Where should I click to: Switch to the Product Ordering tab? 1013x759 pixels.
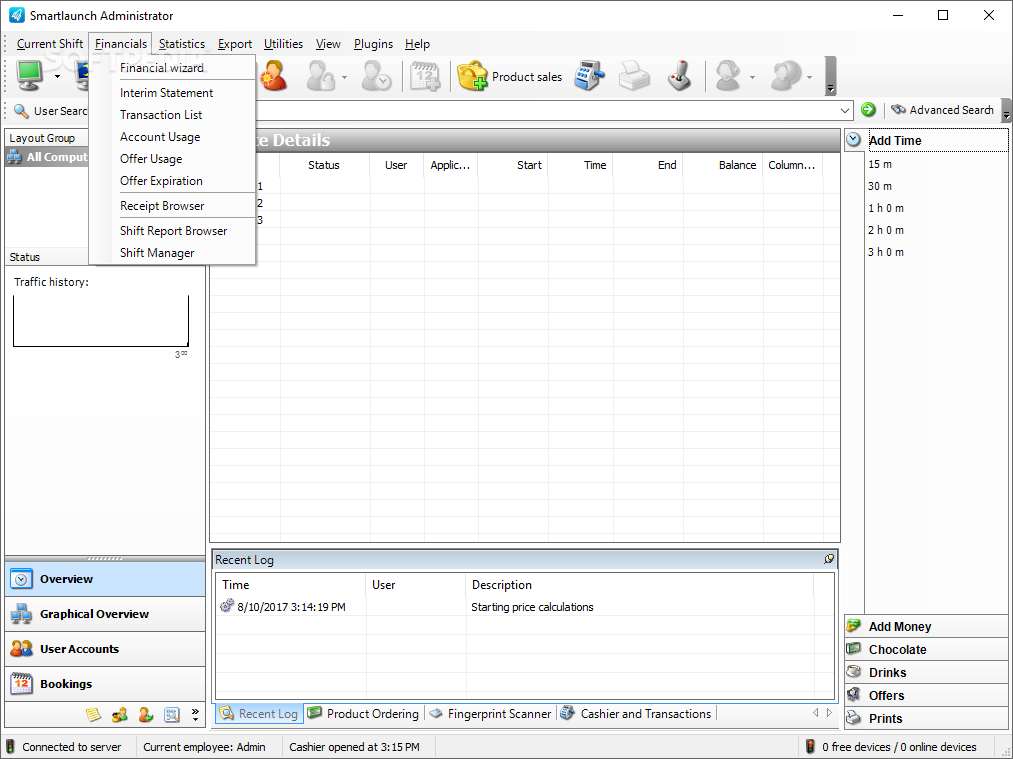[363, 714]
